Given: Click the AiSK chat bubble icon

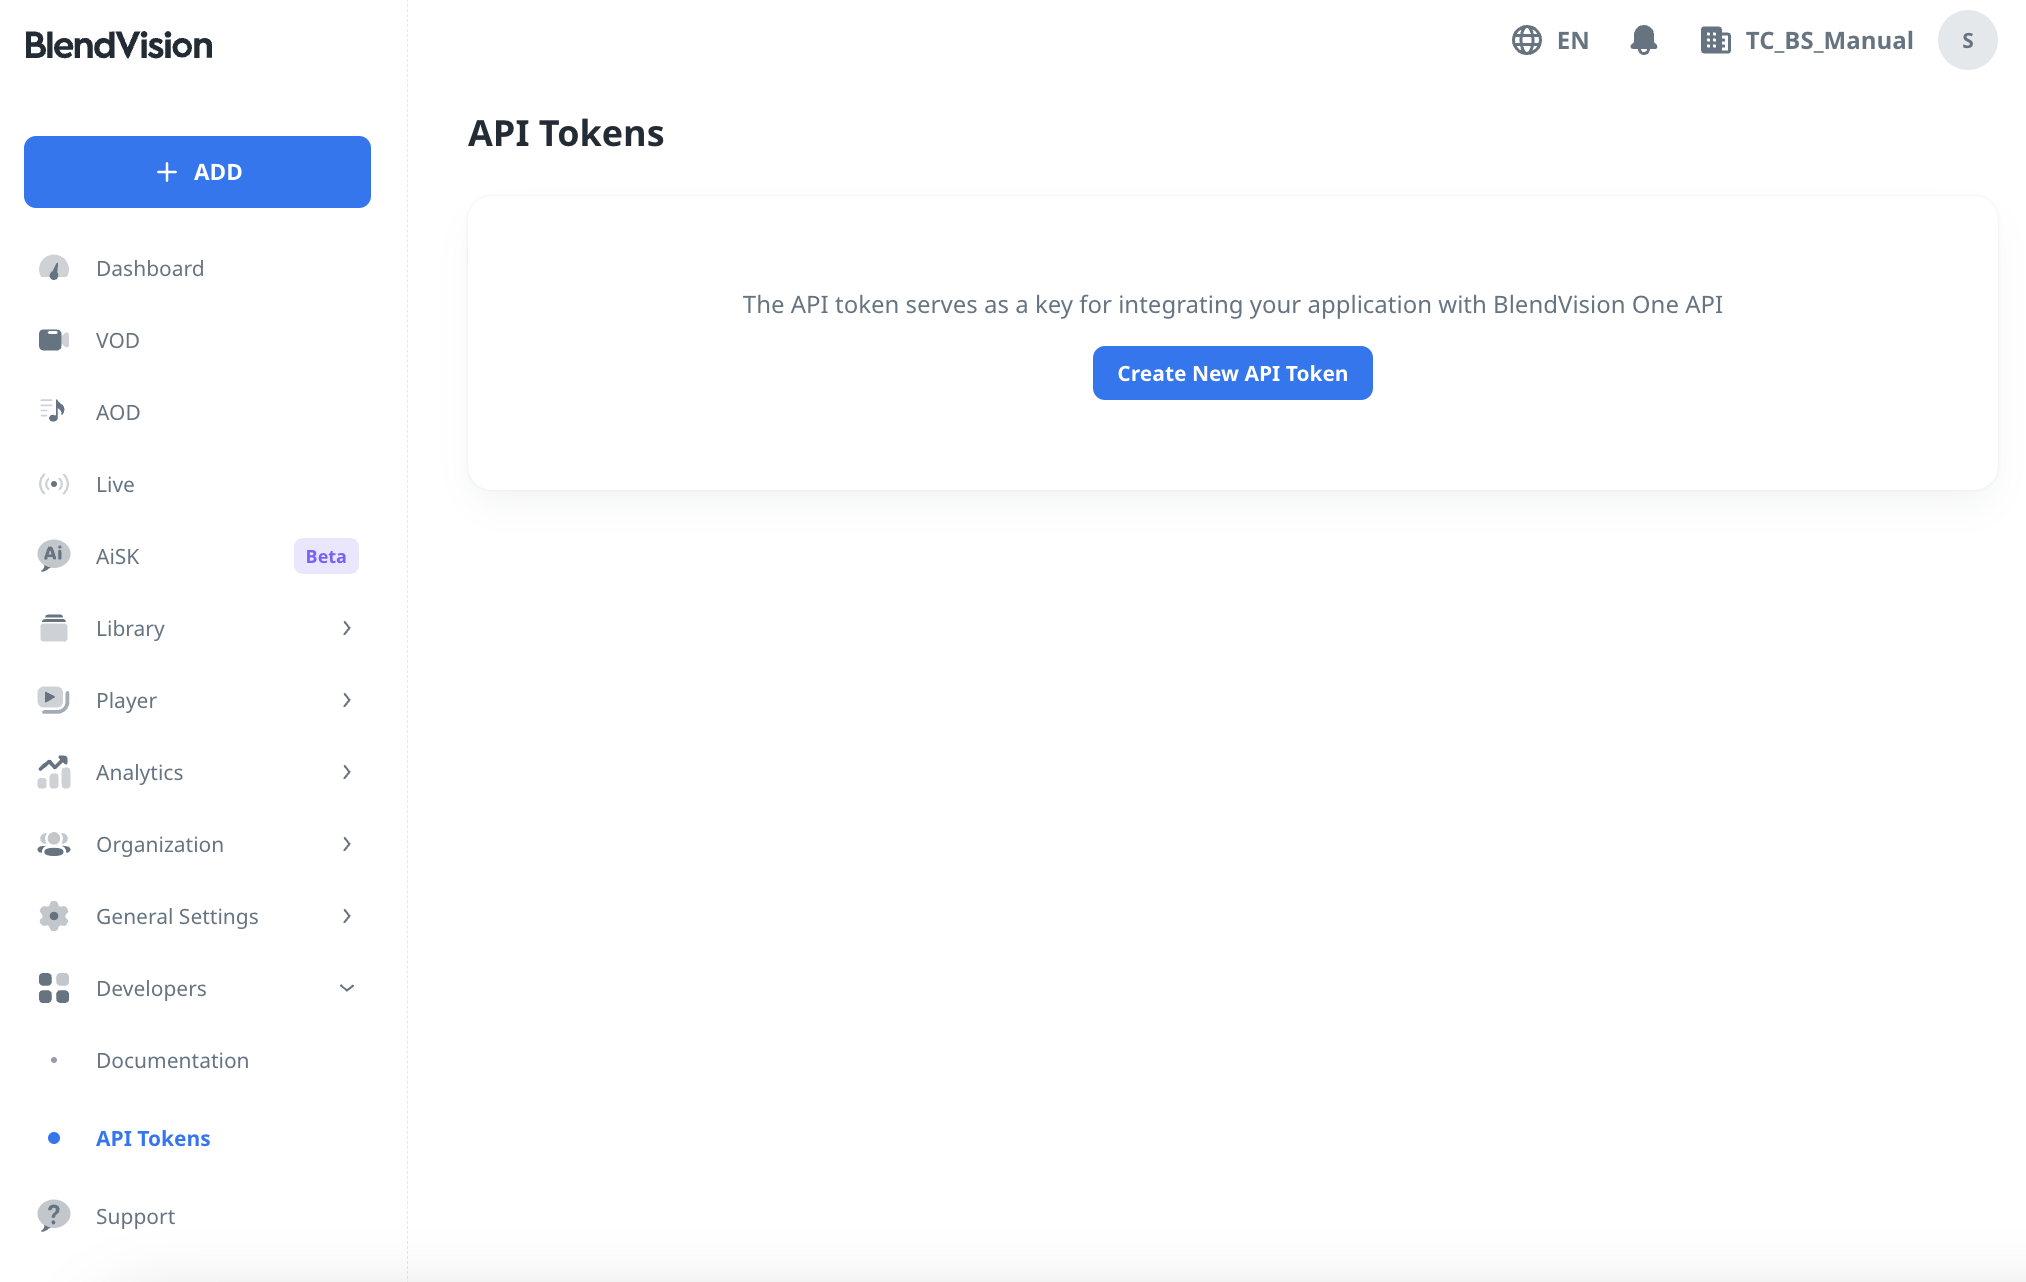Looking at the screenshot, I should tap(53, 555).
